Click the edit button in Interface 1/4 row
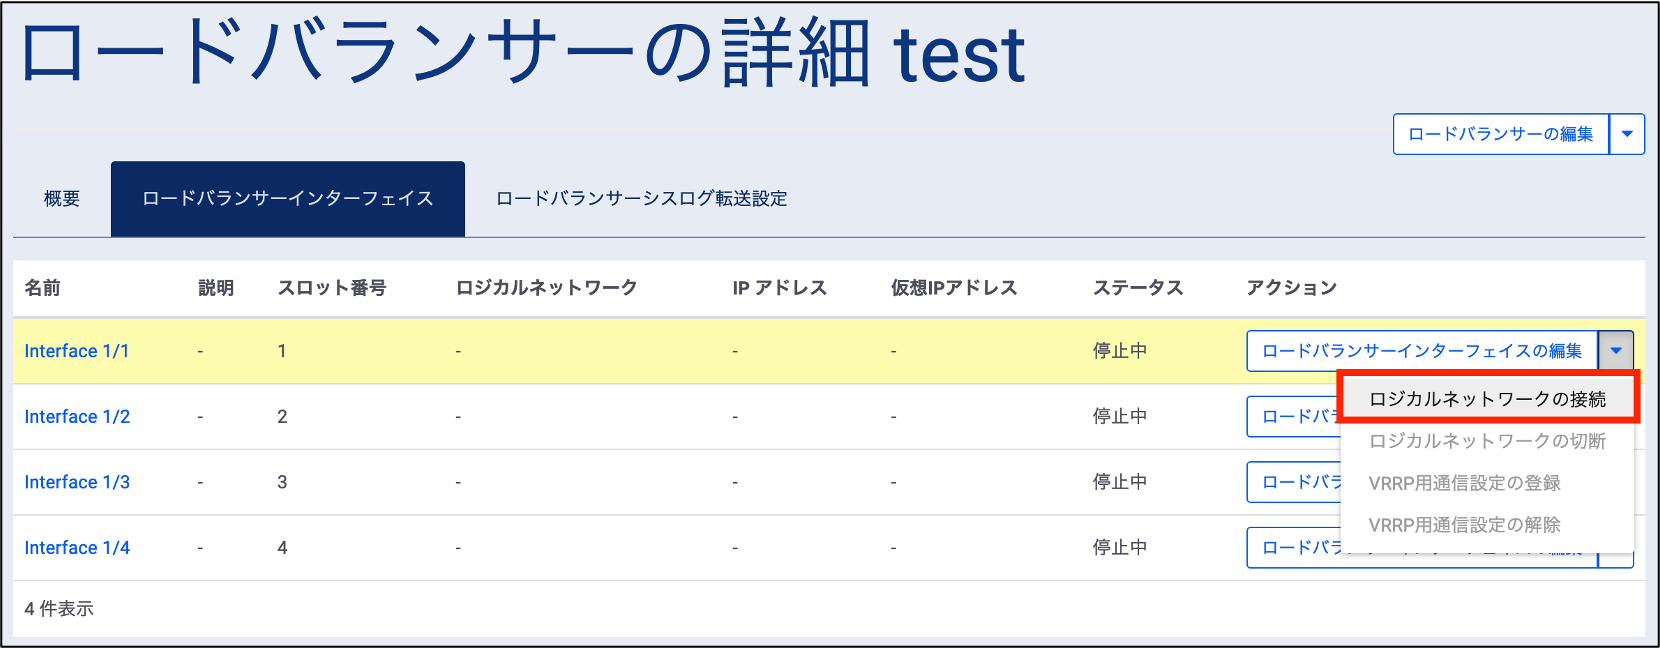 click(1294, 548)
